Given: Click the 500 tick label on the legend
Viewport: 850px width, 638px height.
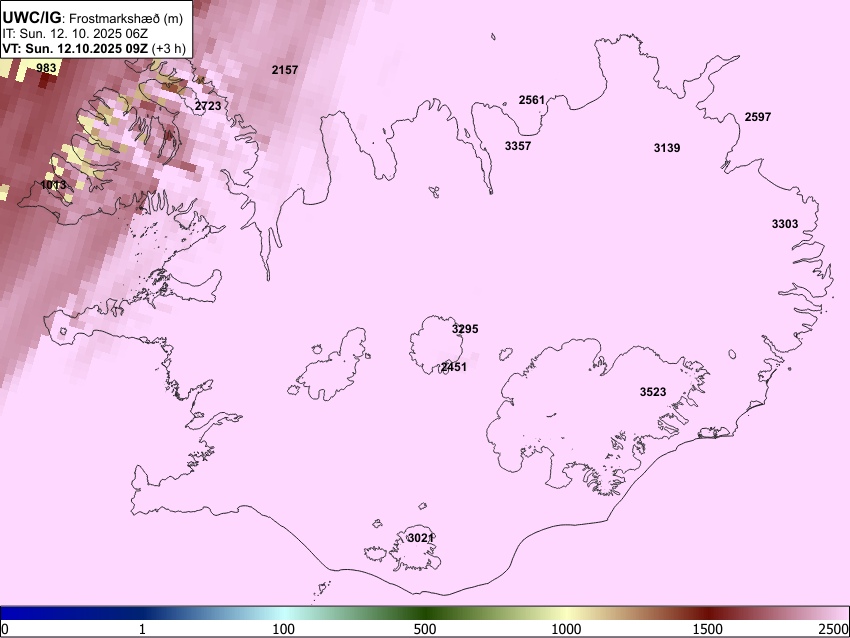Looking at the screenshot, I should click(425, 629).
